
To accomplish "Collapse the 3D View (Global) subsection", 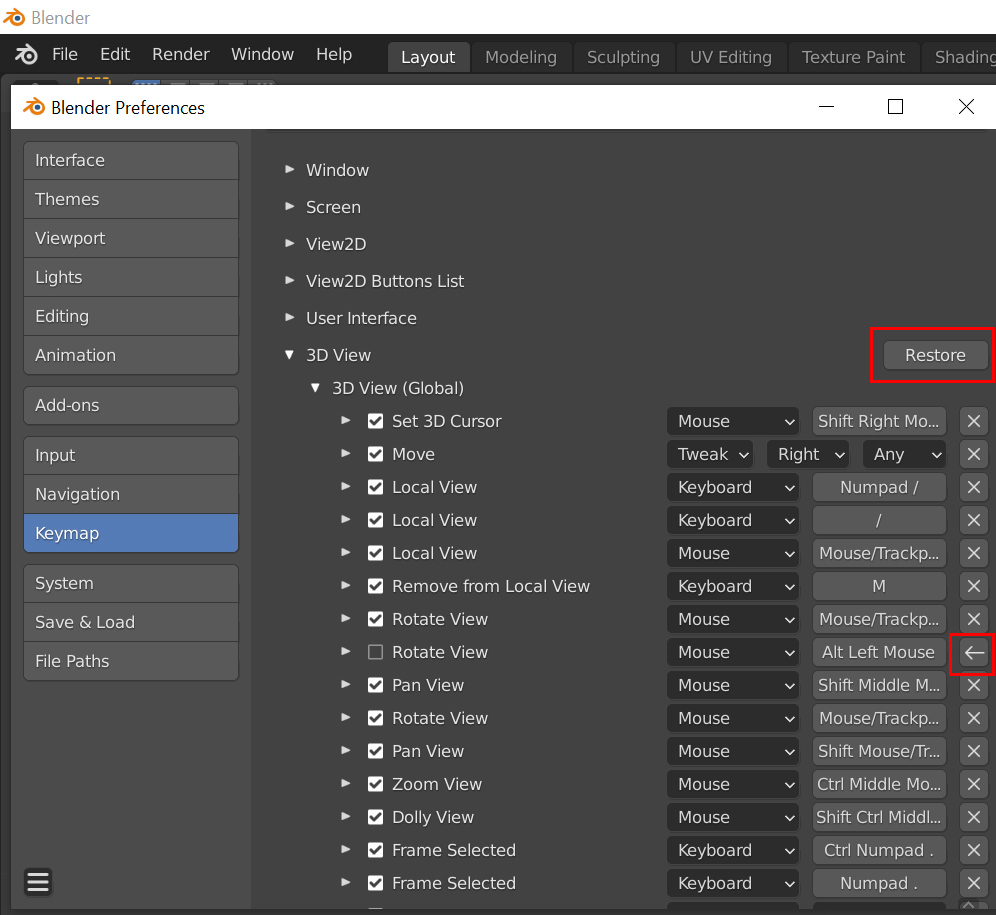I will [x=315, y=388].
